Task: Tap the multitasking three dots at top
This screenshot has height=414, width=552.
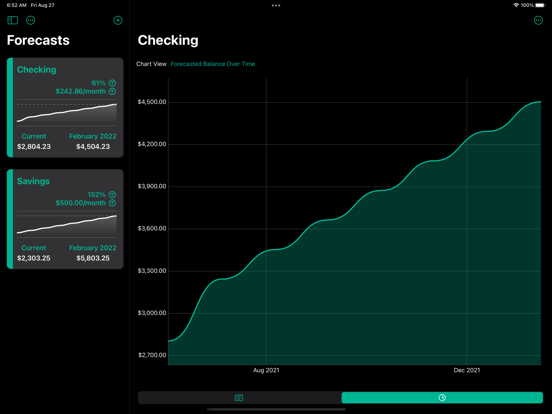Action: (276, 5)
